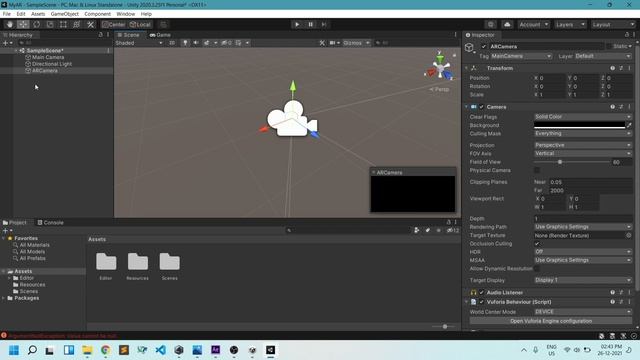Lock the Inspector panel
Image resolution: width=640 pixels, height=360 pixels.
627,35
